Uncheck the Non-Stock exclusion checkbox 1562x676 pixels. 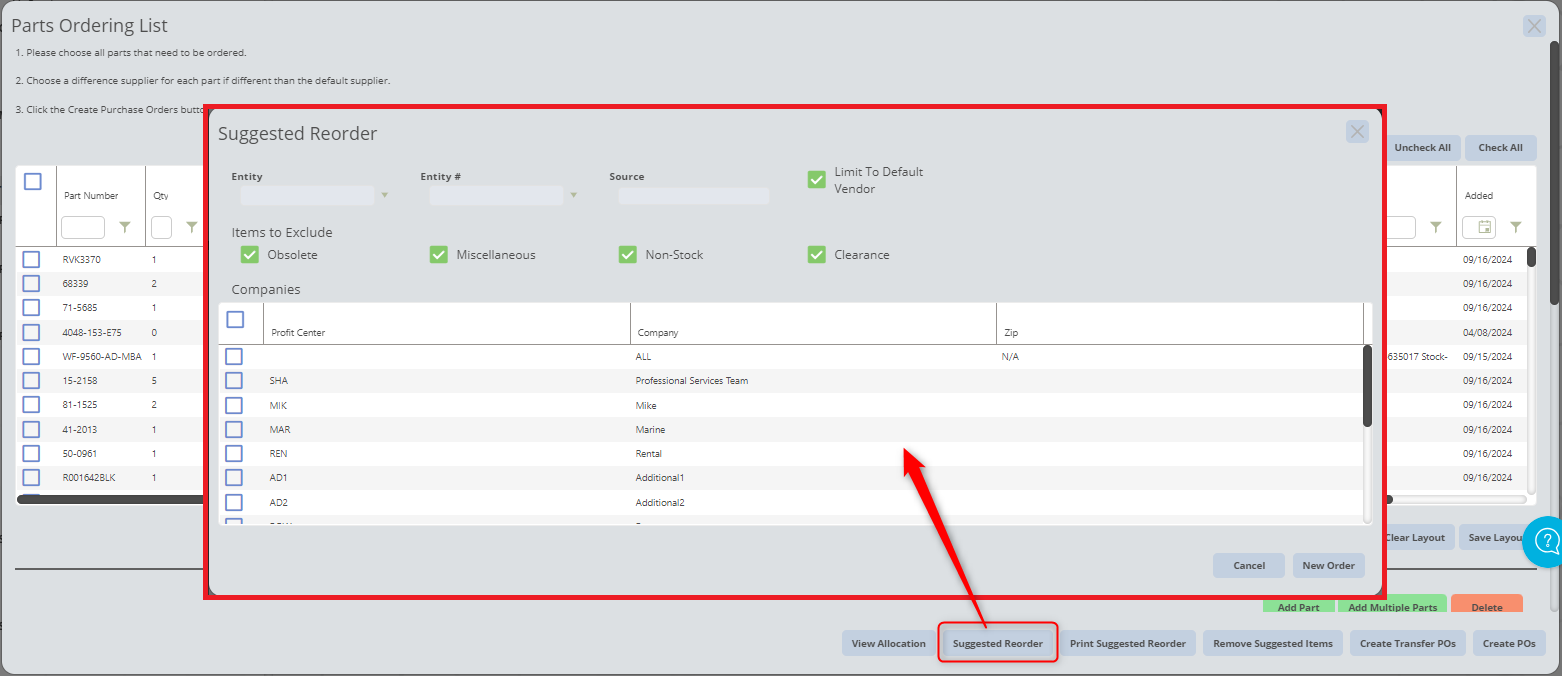[628, 255]
